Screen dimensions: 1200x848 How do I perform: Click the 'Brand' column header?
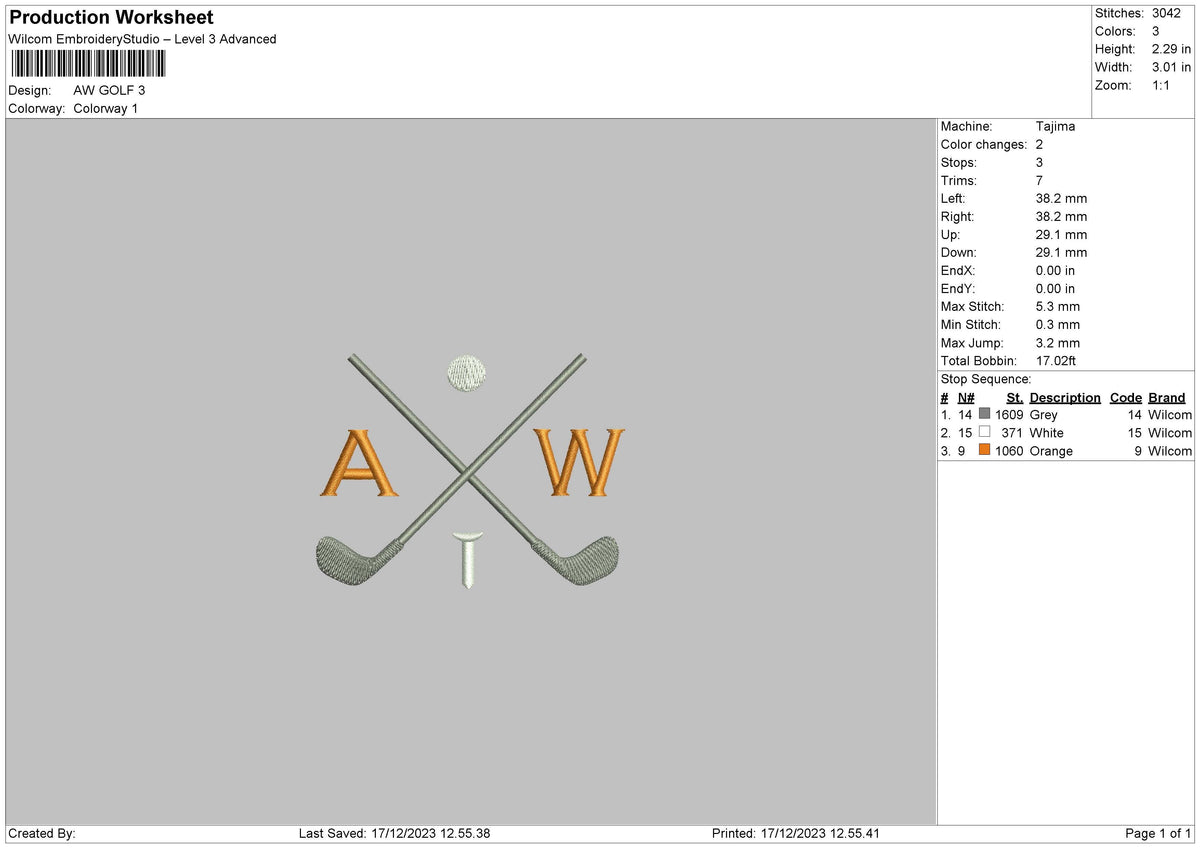pyautogui.click(x=1167, y=397)
